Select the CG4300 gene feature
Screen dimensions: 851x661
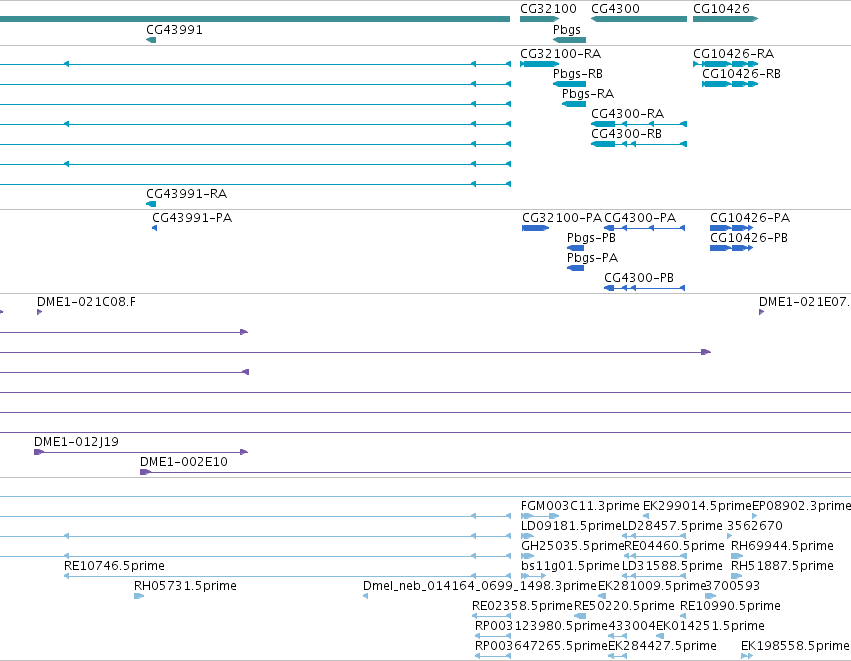639,19
